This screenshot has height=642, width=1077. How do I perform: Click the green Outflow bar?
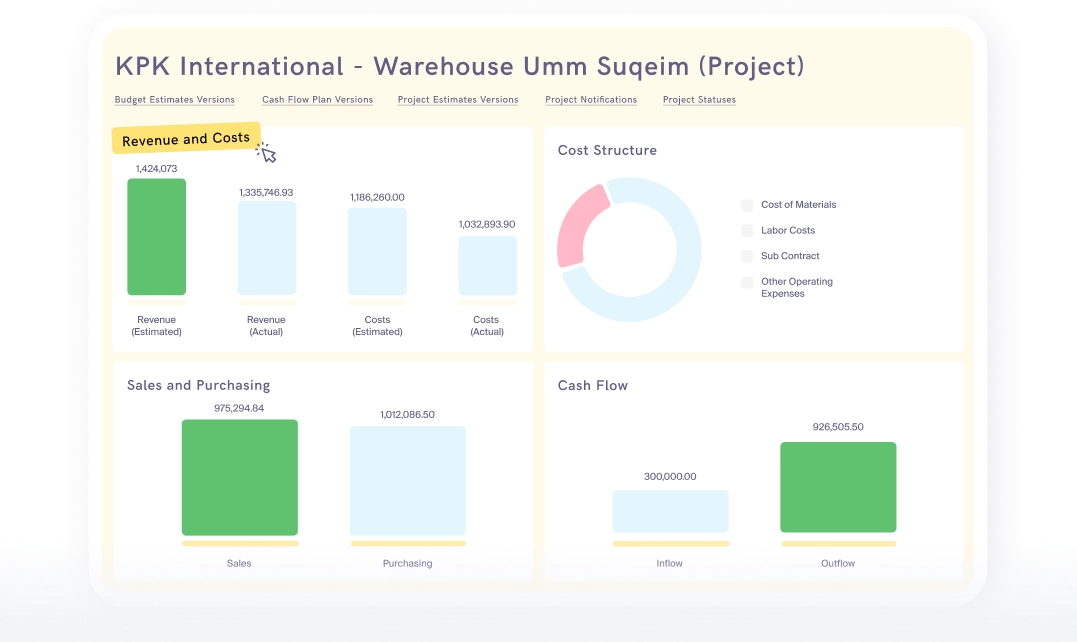[838, 487]
